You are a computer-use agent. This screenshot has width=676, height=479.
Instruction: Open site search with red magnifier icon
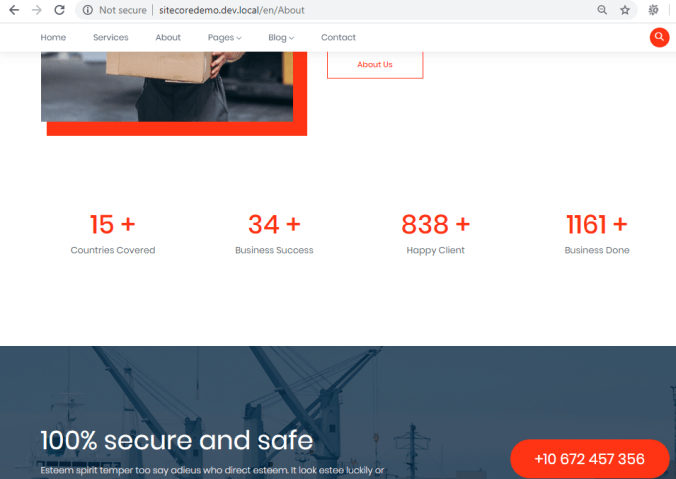pyautogui.click(x=659, y=37)
